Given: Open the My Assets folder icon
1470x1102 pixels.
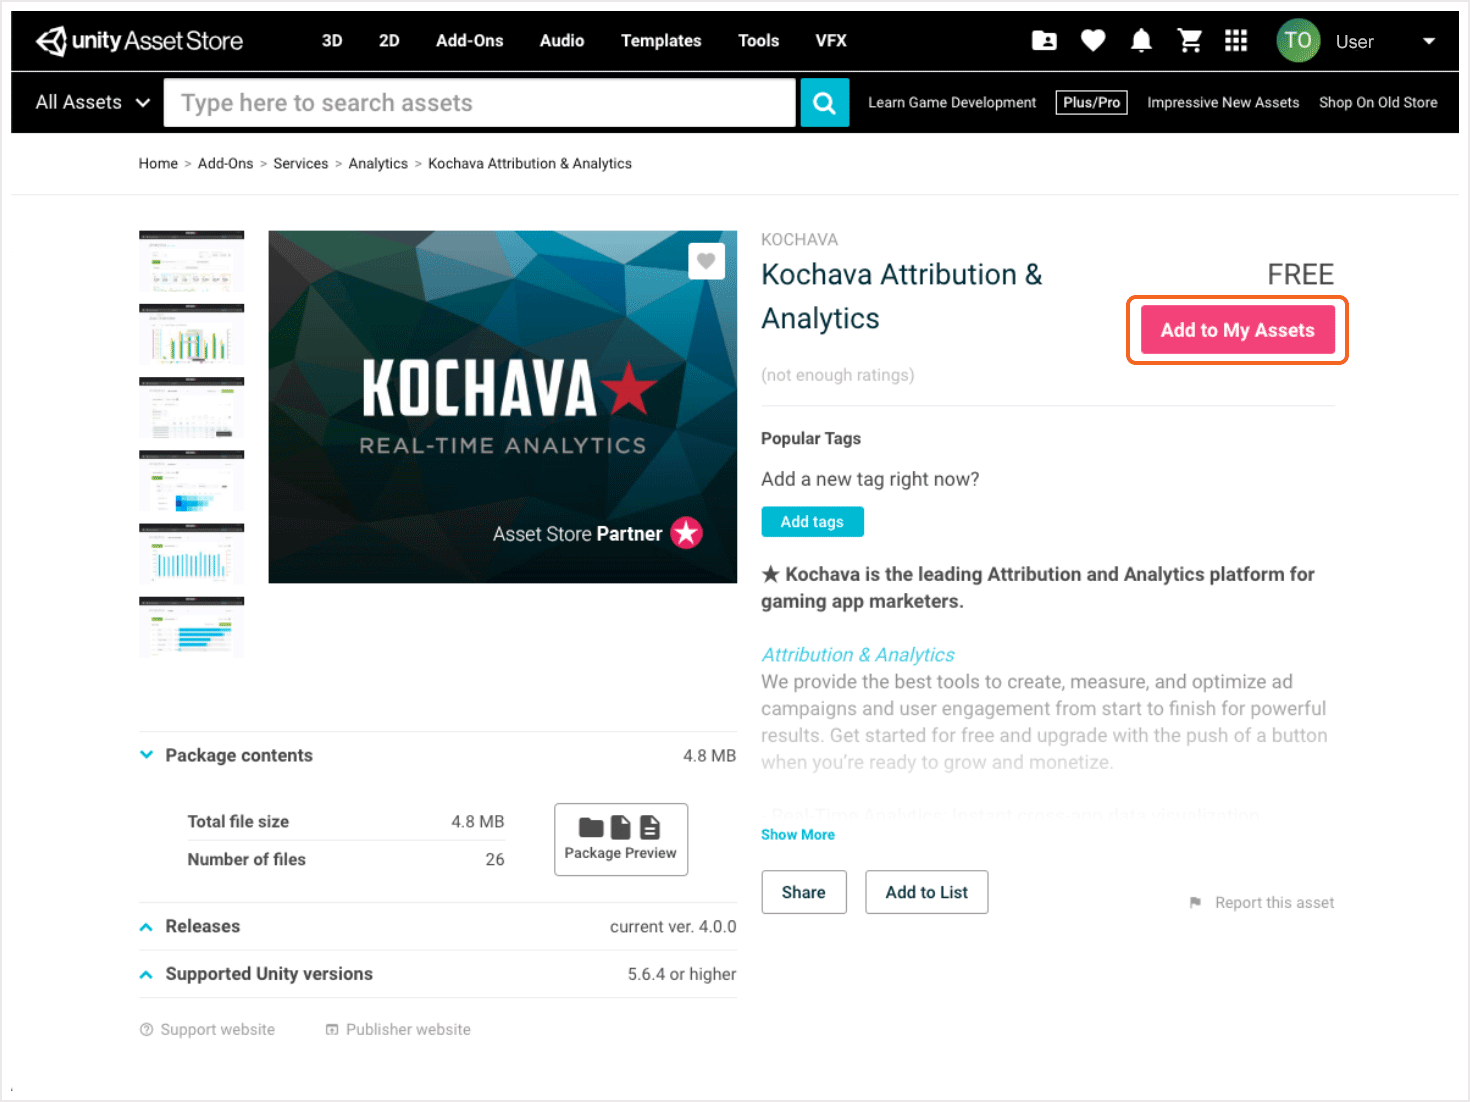Looking at the screenshot, I should point(1044,41).
